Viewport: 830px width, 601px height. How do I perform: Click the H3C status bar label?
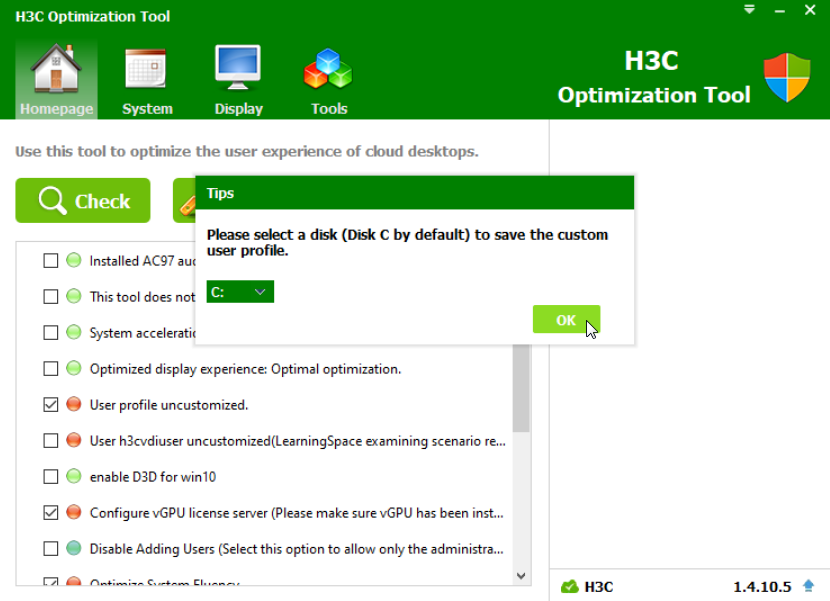pos(599,587)
